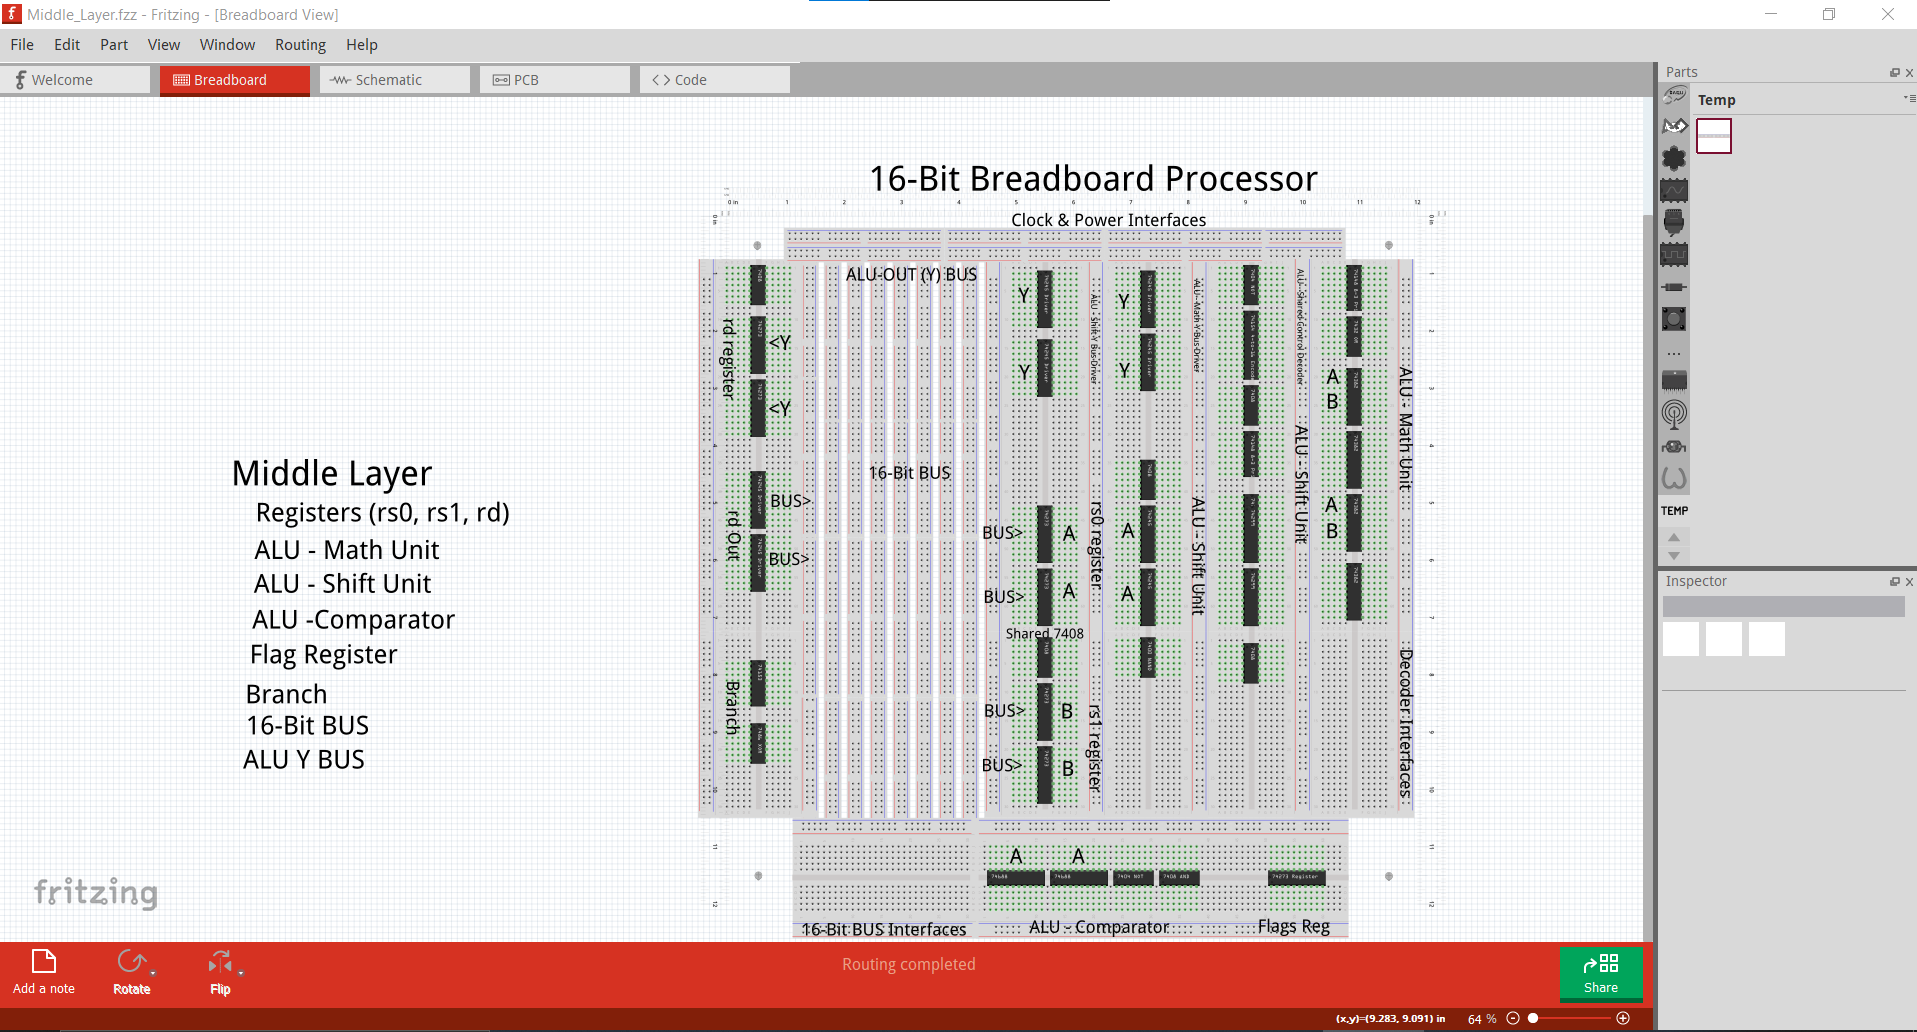Image resolution: width=1917 pixels, height=1032 pixels.
Task: Click the Add a note icon
Action: 42,963
